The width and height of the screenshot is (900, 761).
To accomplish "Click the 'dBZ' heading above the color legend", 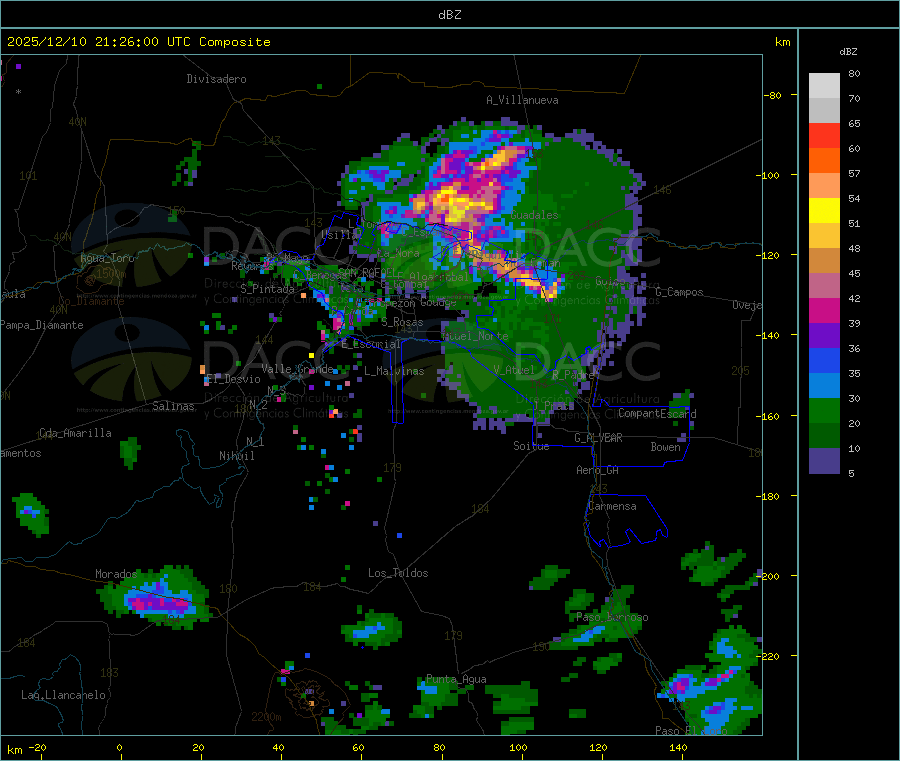I will click(848, 52).
